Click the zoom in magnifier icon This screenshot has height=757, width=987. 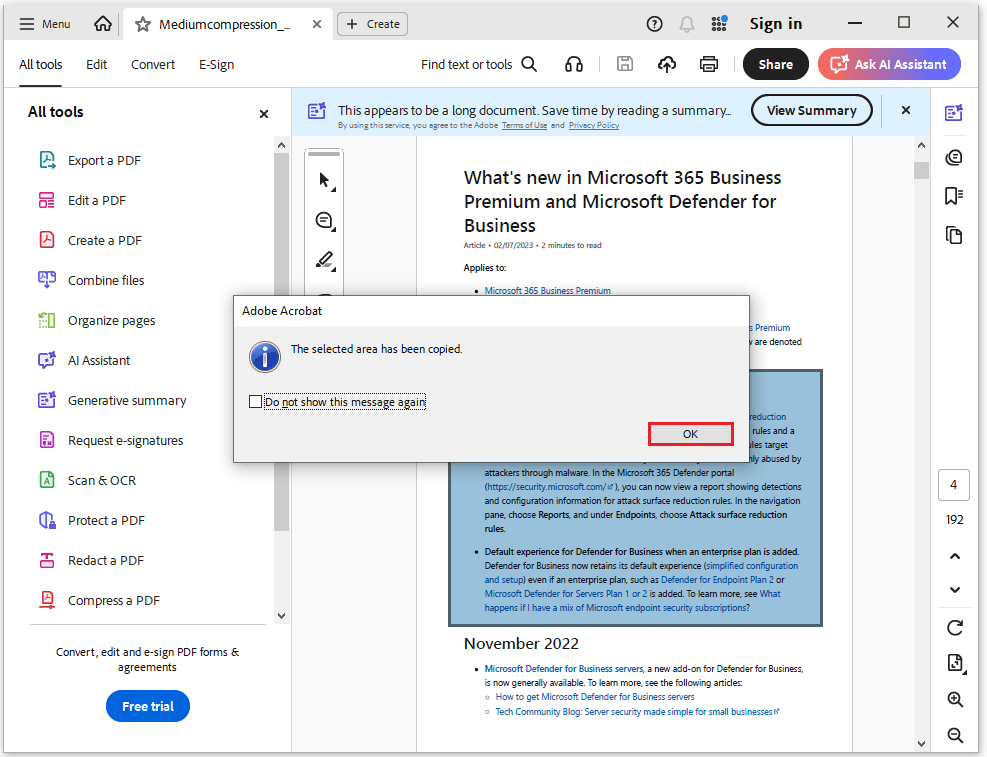[x=955, y=700]
